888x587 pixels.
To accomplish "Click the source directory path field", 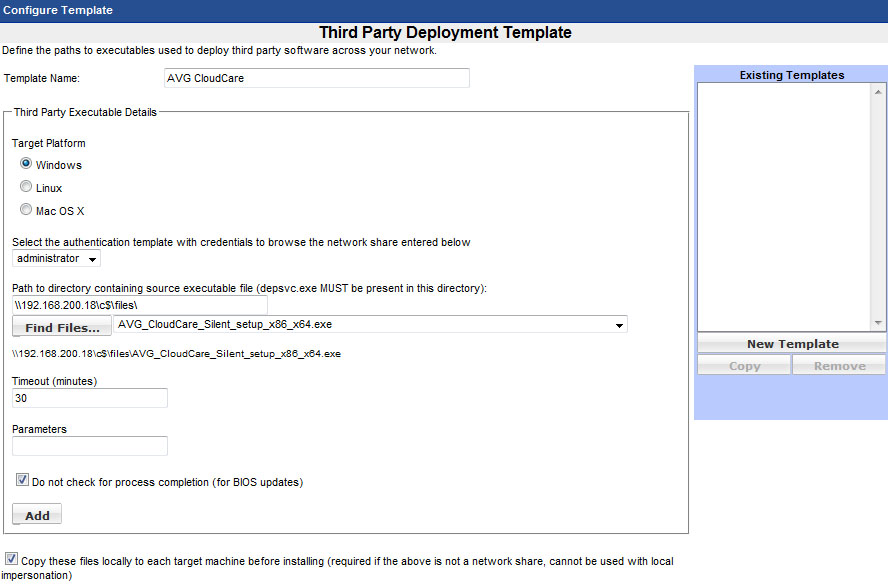I will 139,304.
